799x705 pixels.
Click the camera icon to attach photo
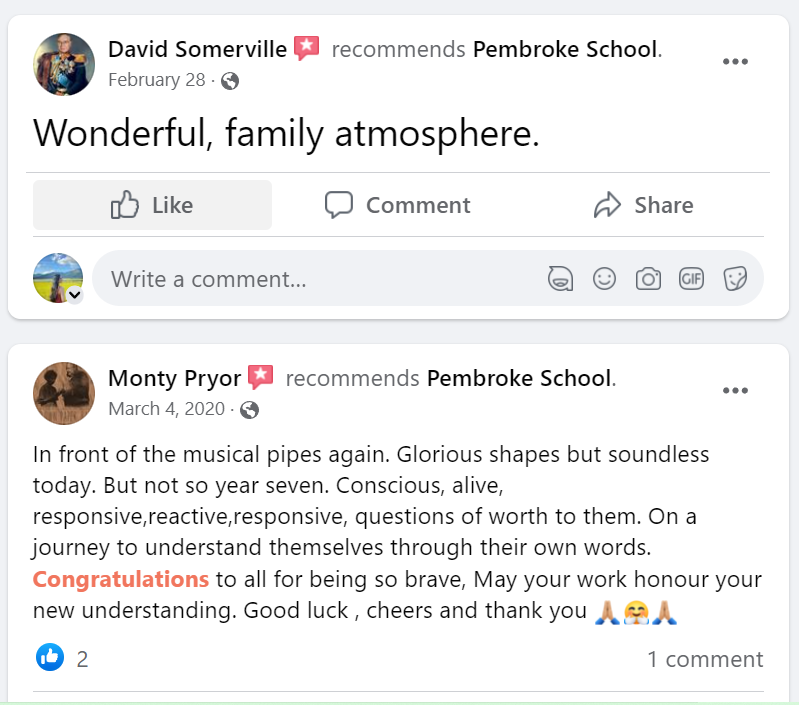[648, 279]
